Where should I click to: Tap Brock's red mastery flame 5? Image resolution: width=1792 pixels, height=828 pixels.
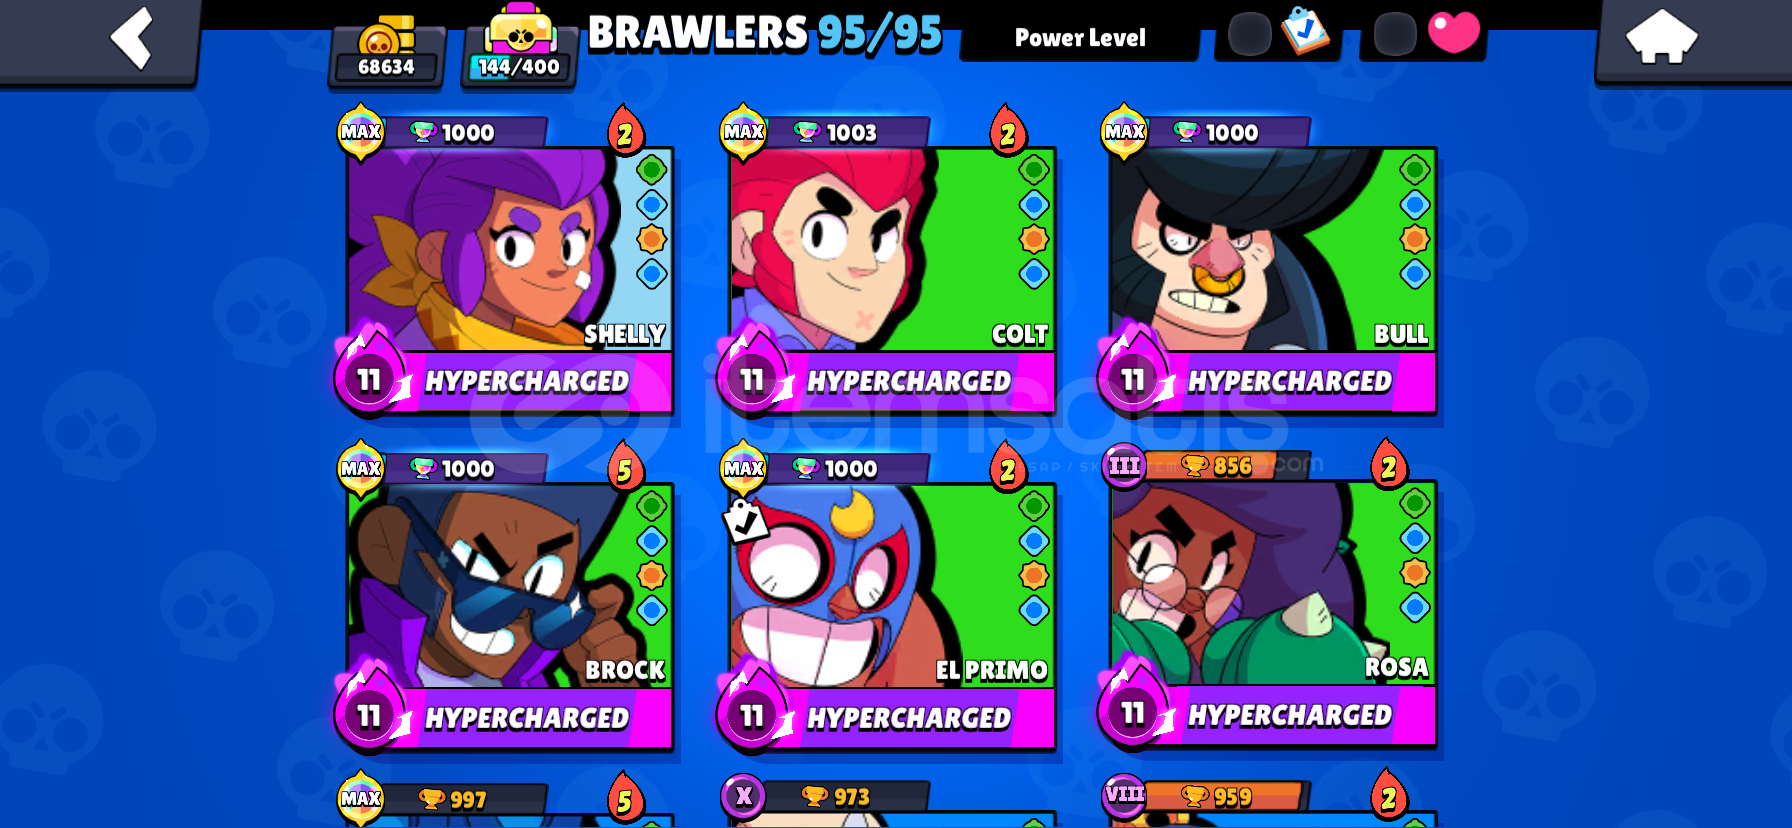coord(625,467)
